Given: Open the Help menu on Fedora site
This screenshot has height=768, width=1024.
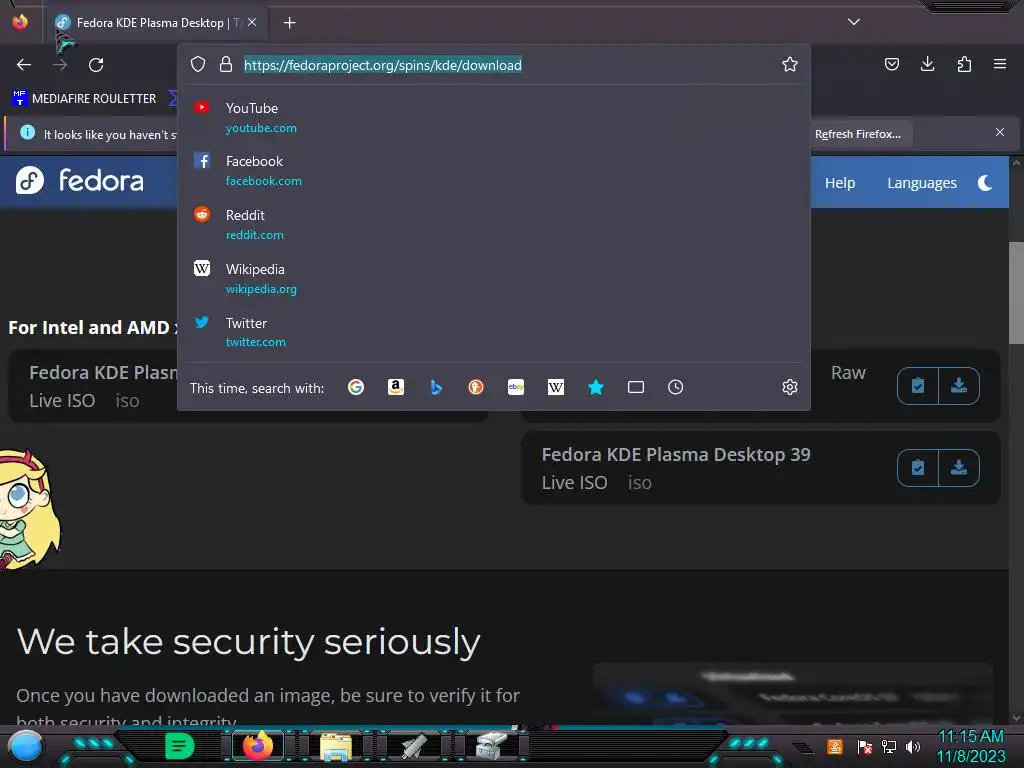Looking at the screenshot, I should click(840, 183).
